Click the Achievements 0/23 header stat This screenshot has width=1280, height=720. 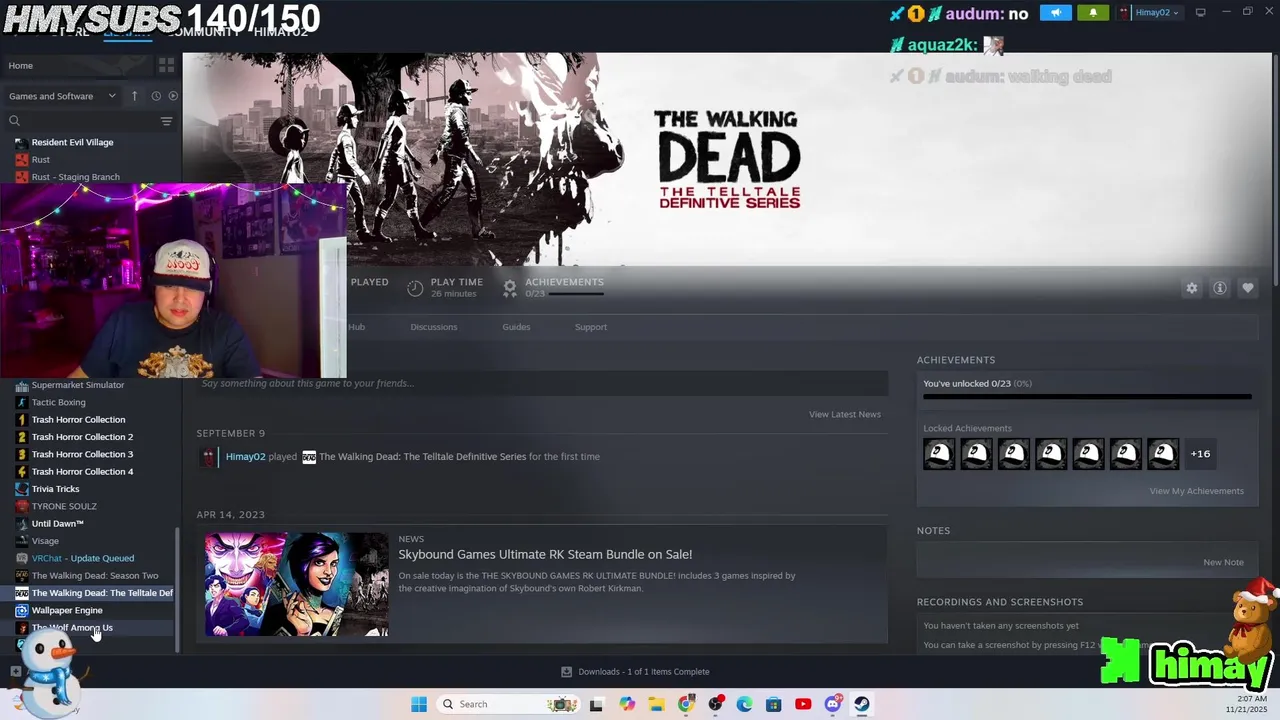click(554, 287)
